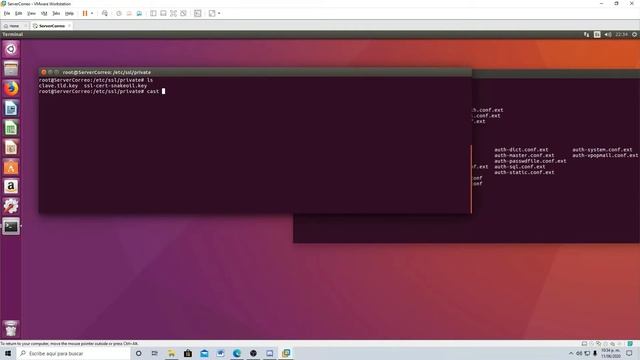This screenshot has width=640, height=360.
Task: Open the keyboard layout indicator
Action: point(597,35)
